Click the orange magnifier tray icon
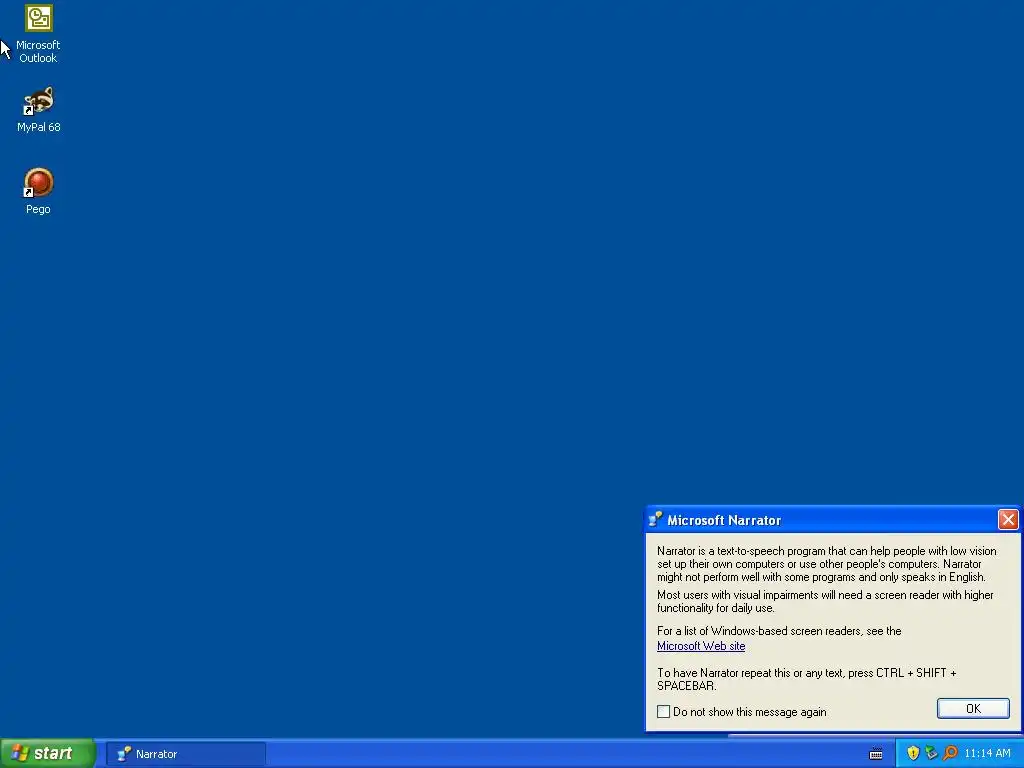This screenshot has height=768, width=1024. (x=950, y=753)
